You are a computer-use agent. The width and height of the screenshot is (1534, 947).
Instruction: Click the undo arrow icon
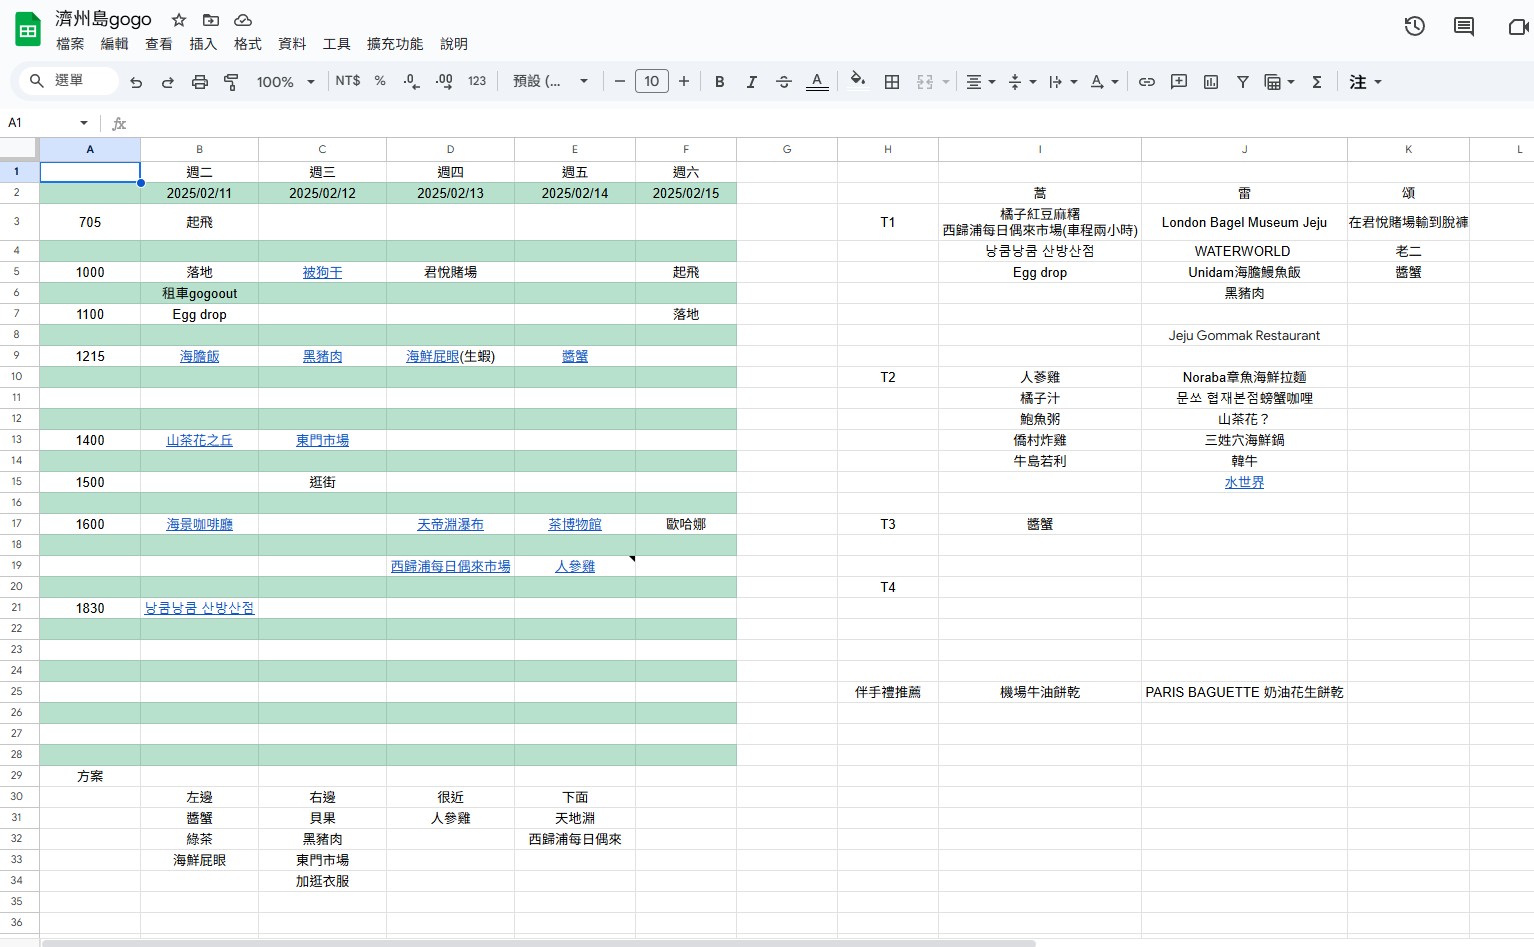136,82
